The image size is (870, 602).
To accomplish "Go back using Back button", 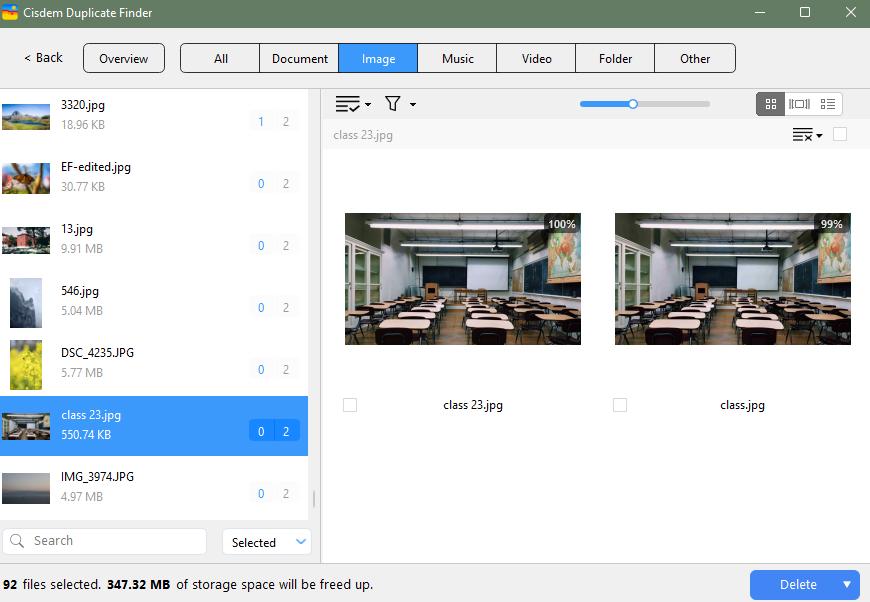I will [x=43, y=58].
